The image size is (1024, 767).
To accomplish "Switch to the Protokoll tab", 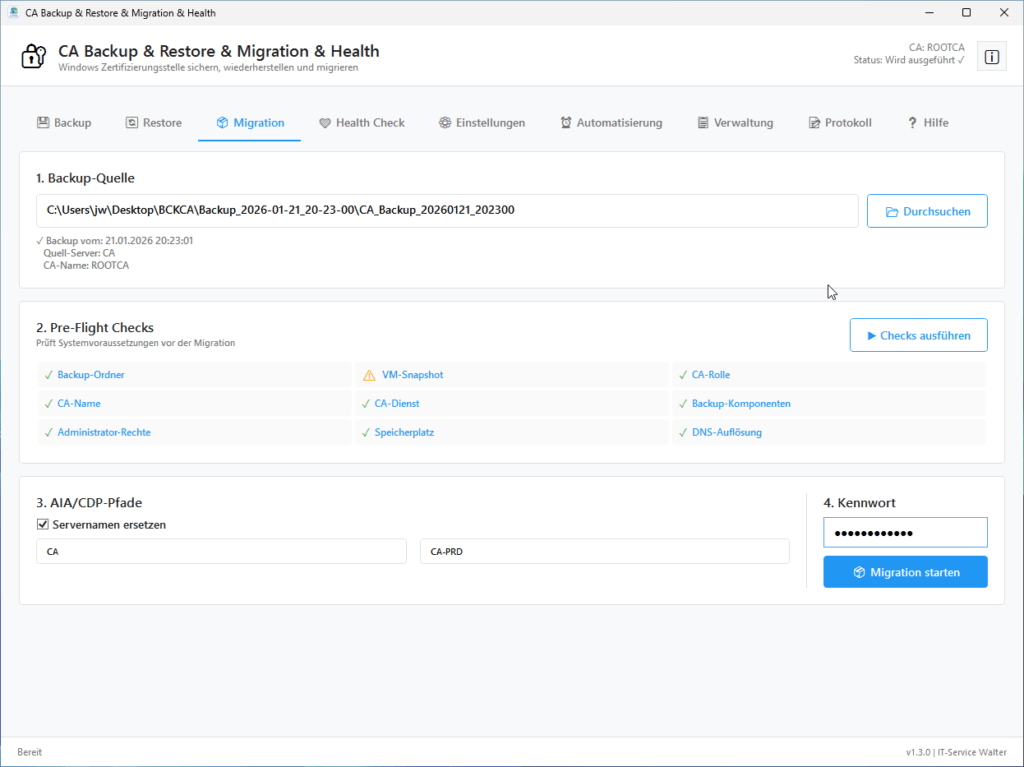I will pyautogui.click(x=840, y=122).
